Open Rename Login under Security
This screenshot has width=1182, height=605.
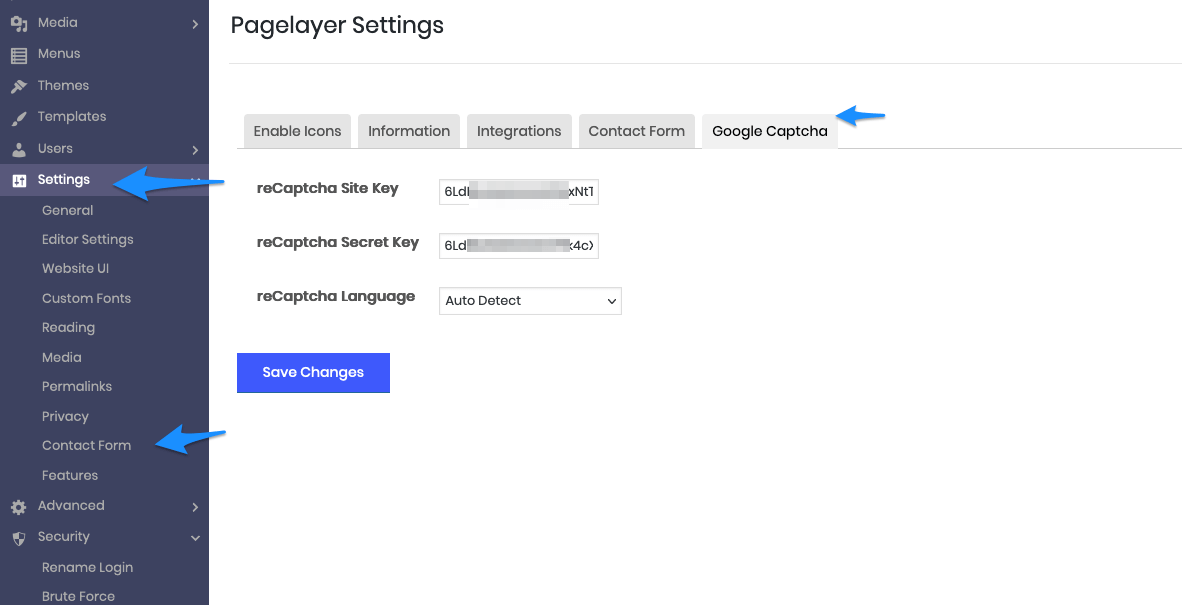[87, 567]
